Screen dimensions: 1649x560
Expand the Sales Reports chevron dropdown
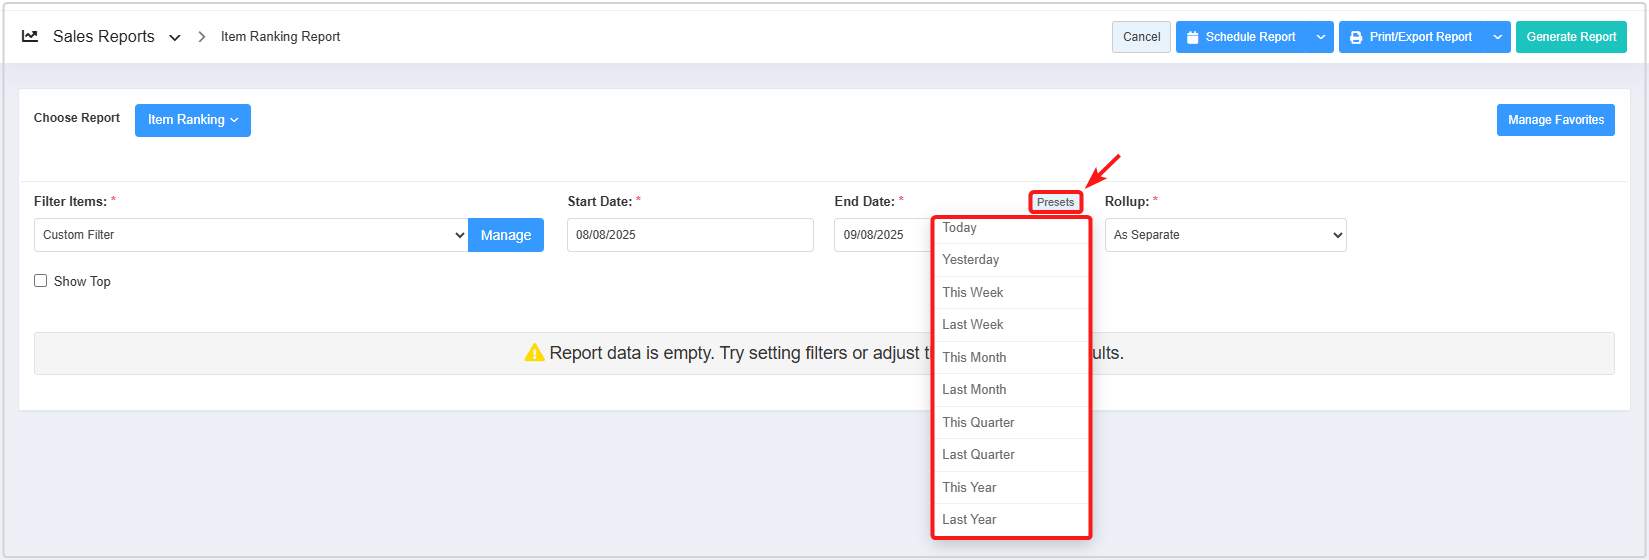point(175,38)
